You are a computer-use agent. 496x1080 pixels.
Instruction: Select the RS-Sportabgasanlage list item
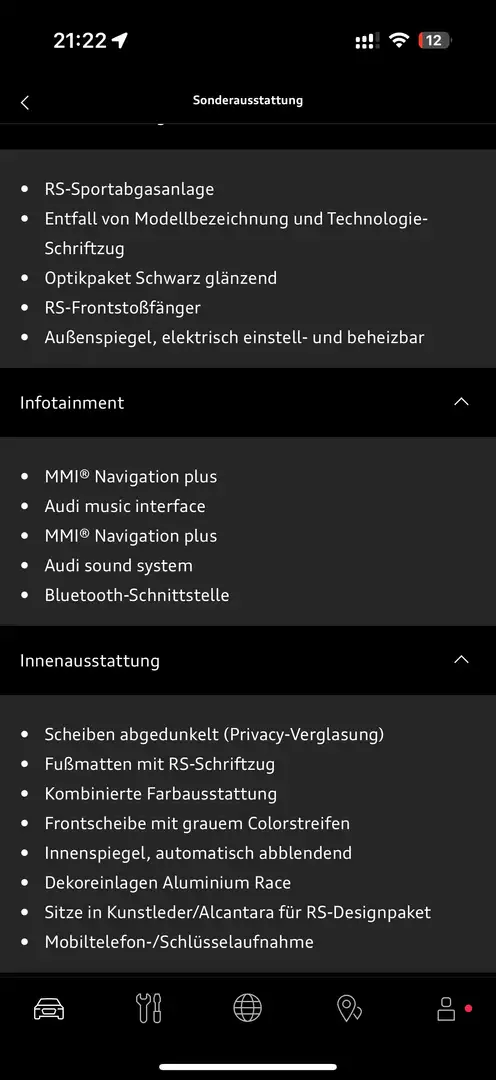pyautogui.click(x=130, y=189)
